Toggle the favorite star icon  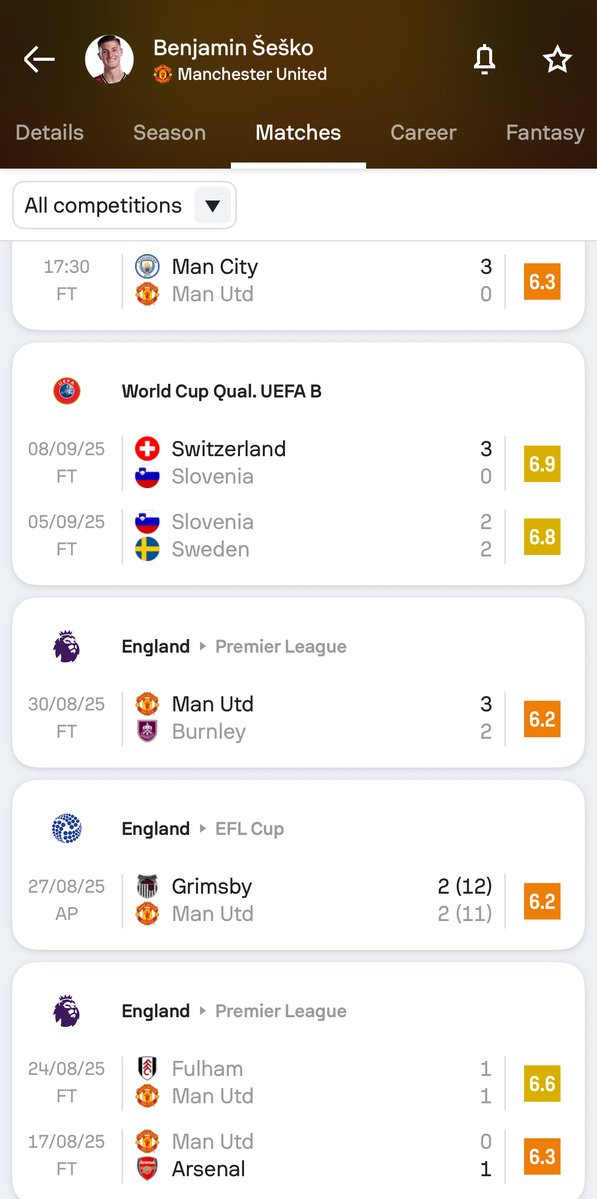tap(557, 59)
